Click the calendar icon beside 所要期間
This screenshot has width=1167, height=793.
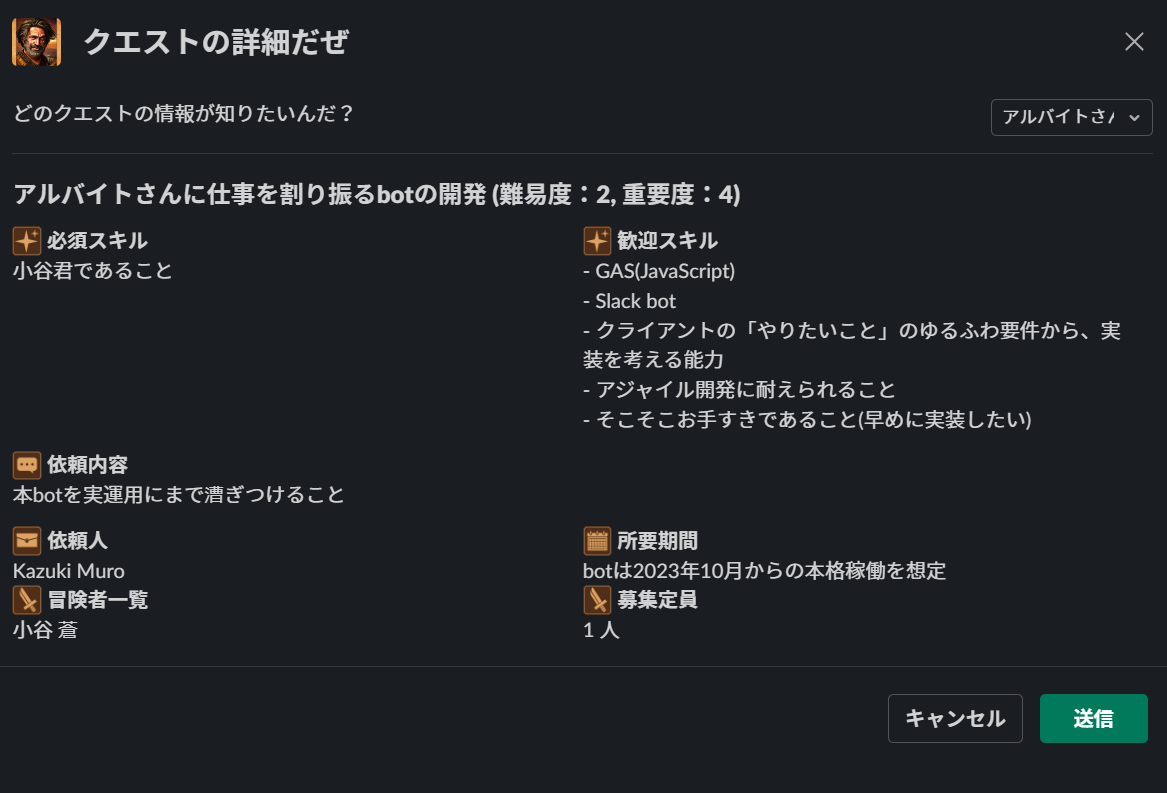tap(597, 541)
